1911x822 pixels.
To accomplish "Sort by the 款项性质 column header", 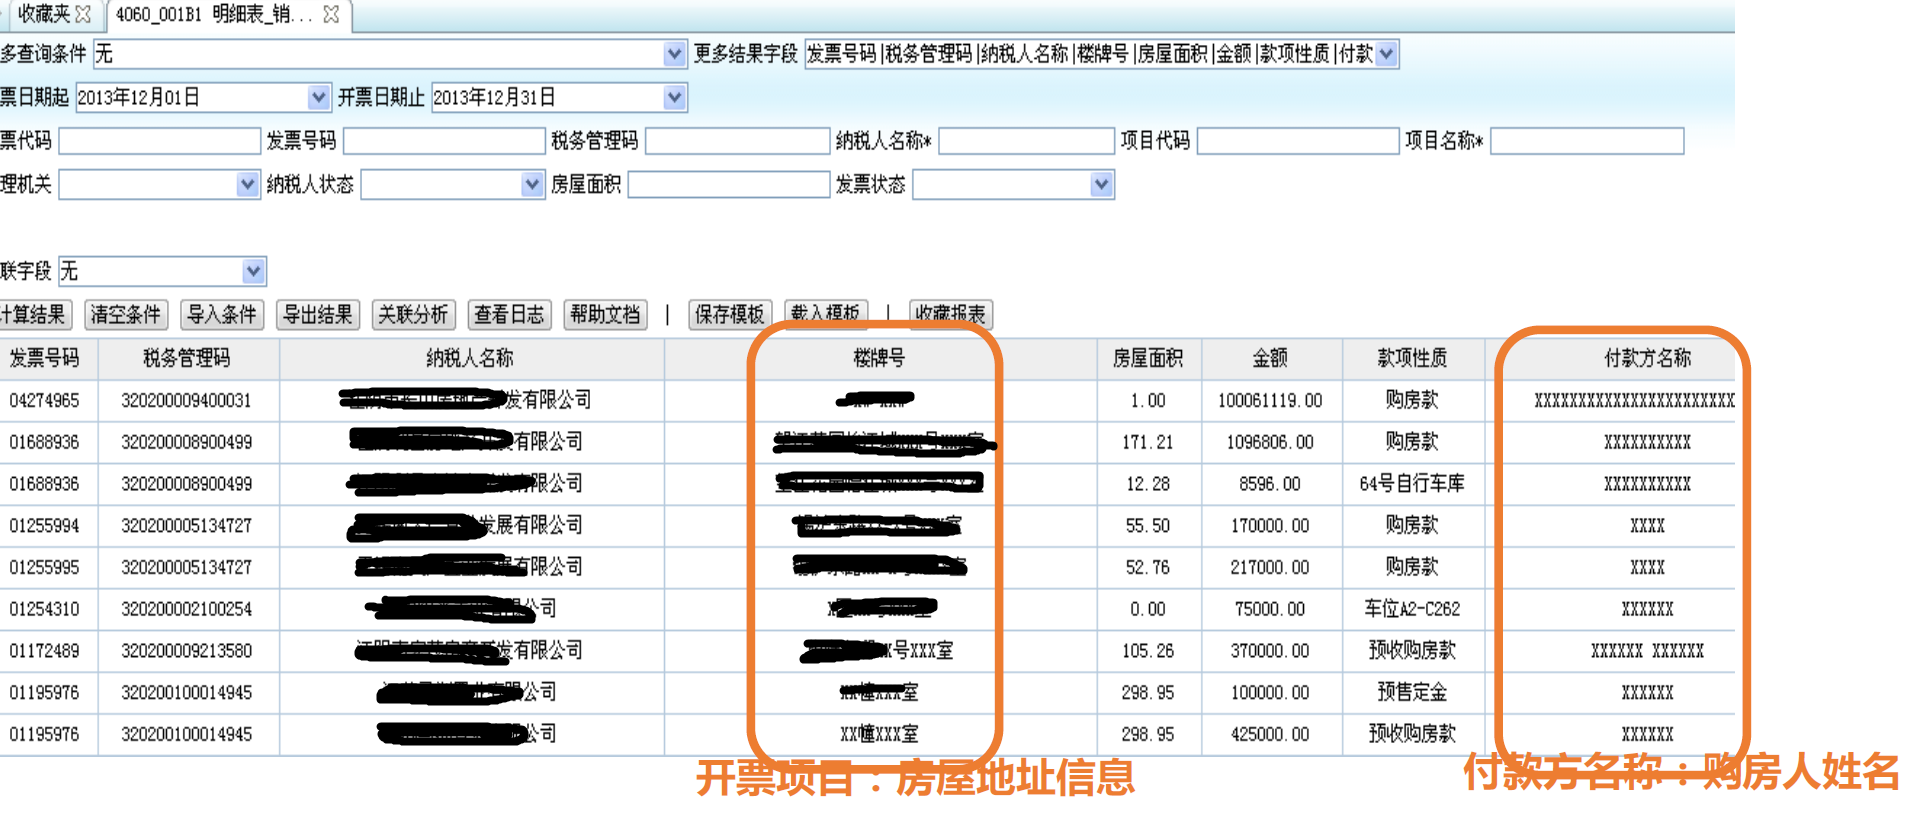I will tap(1412, 358).
